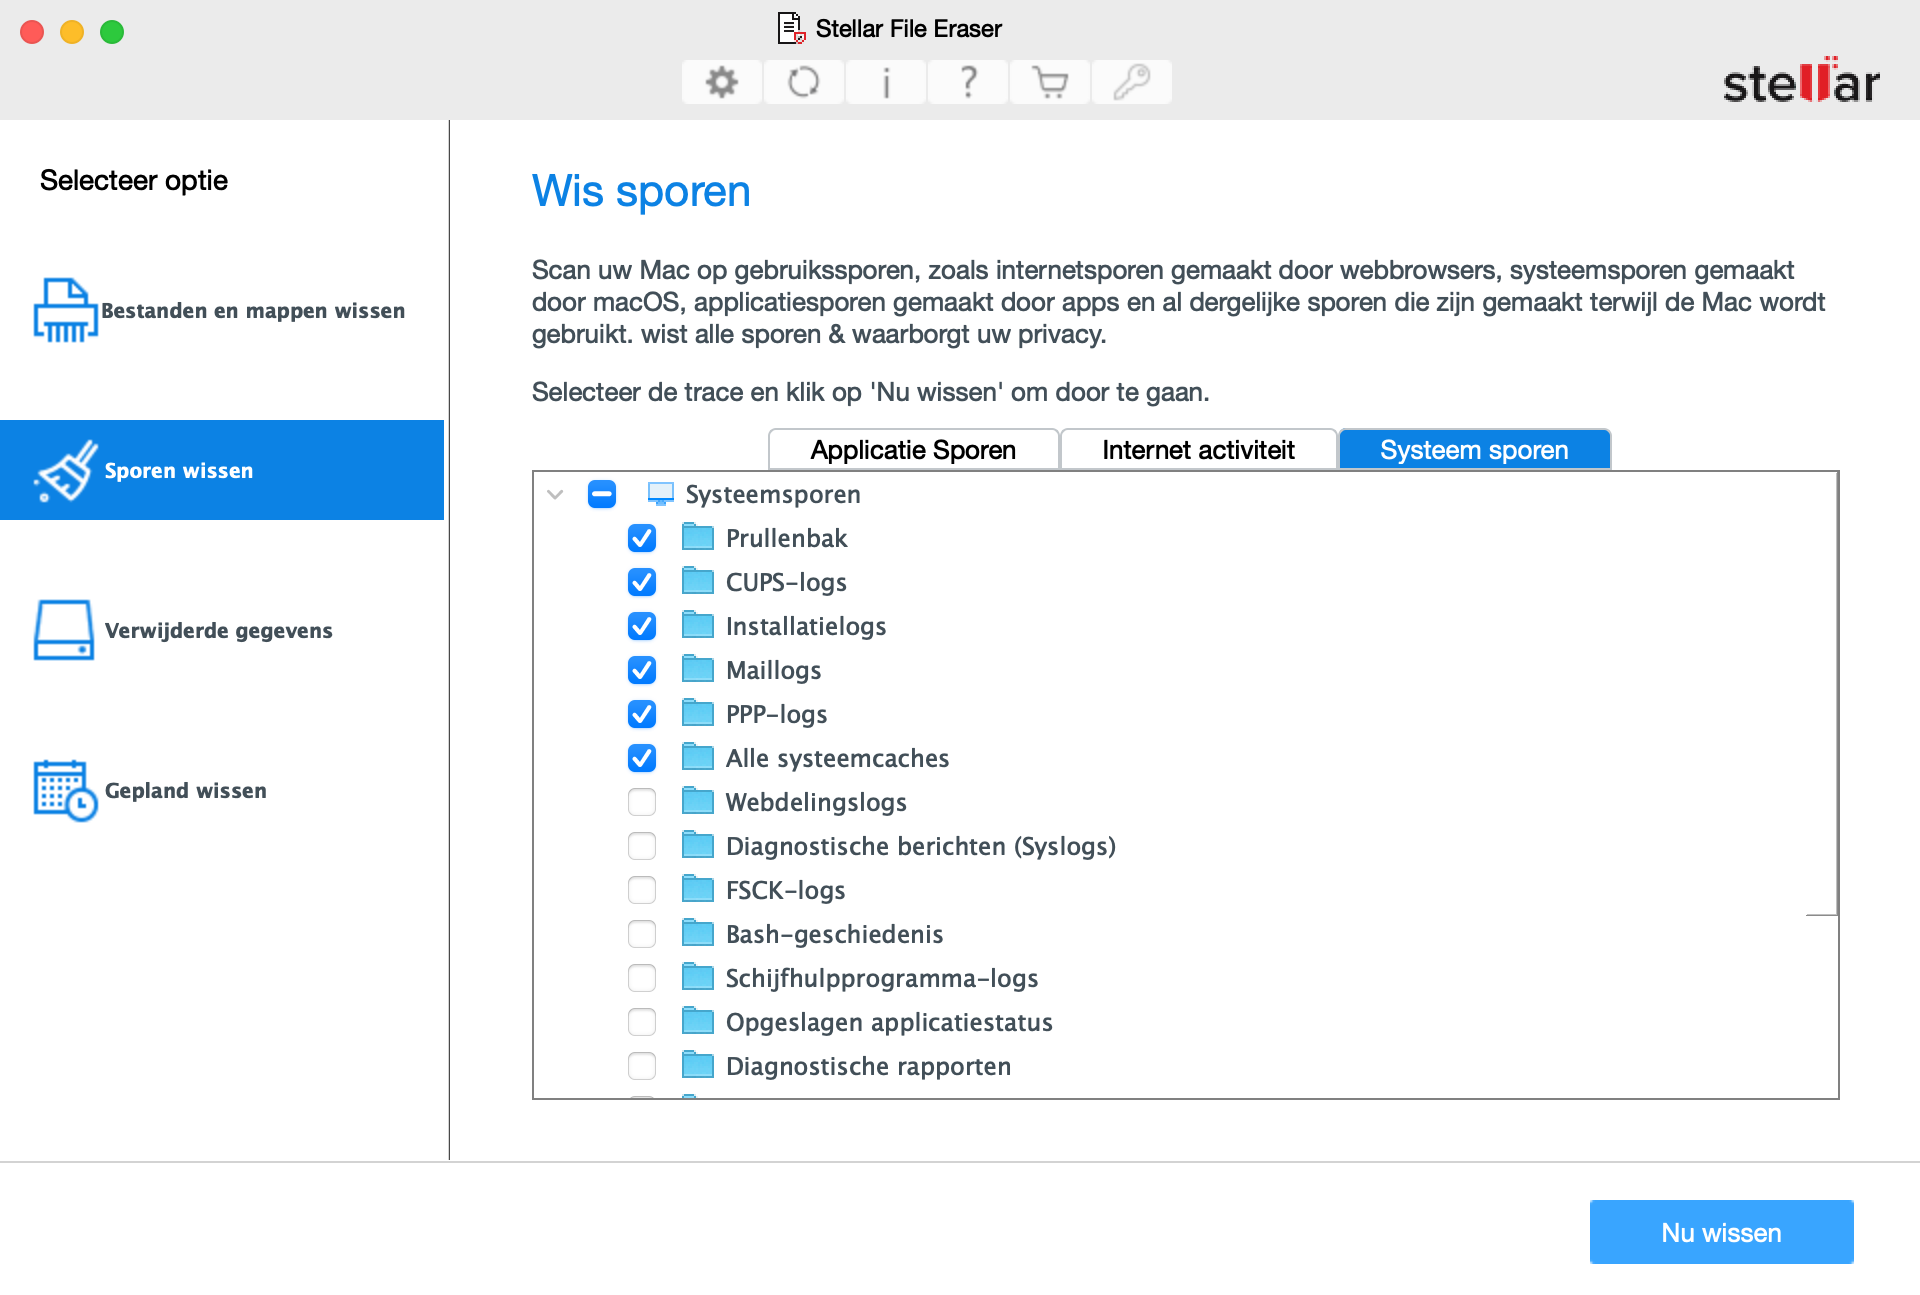Click the refresh/update circular arrow icon
The image size is (1920, 1295).
coord(804,82)
